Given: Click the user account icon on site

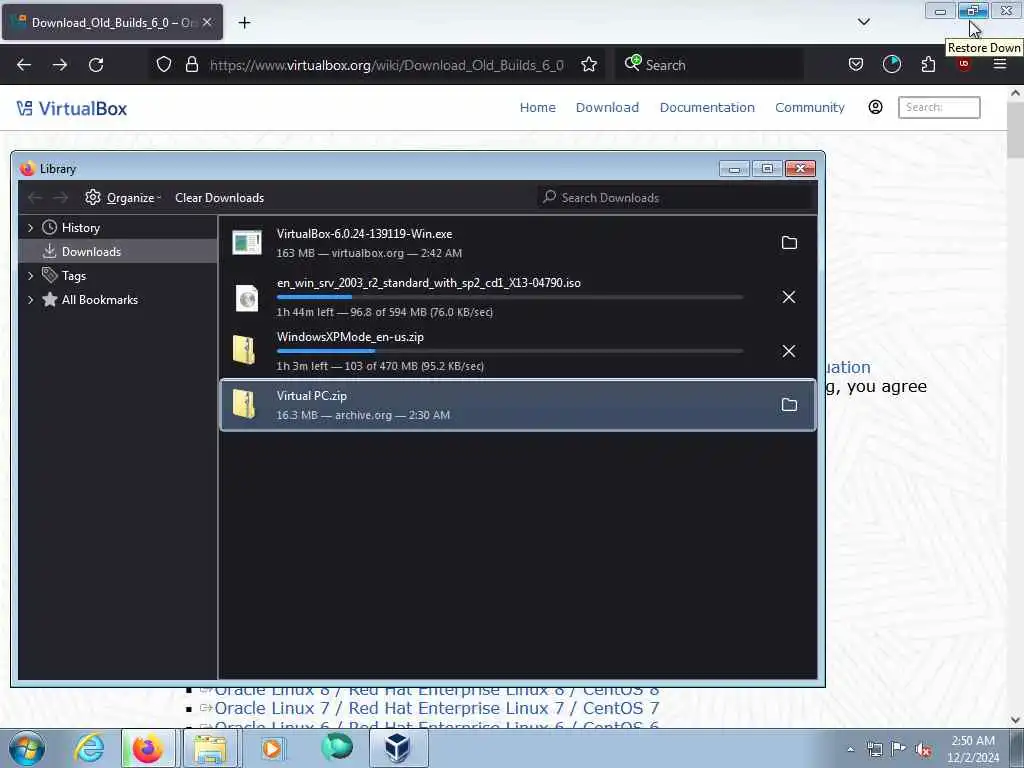Looking at the screenshot, I should [x=875, y=107].
